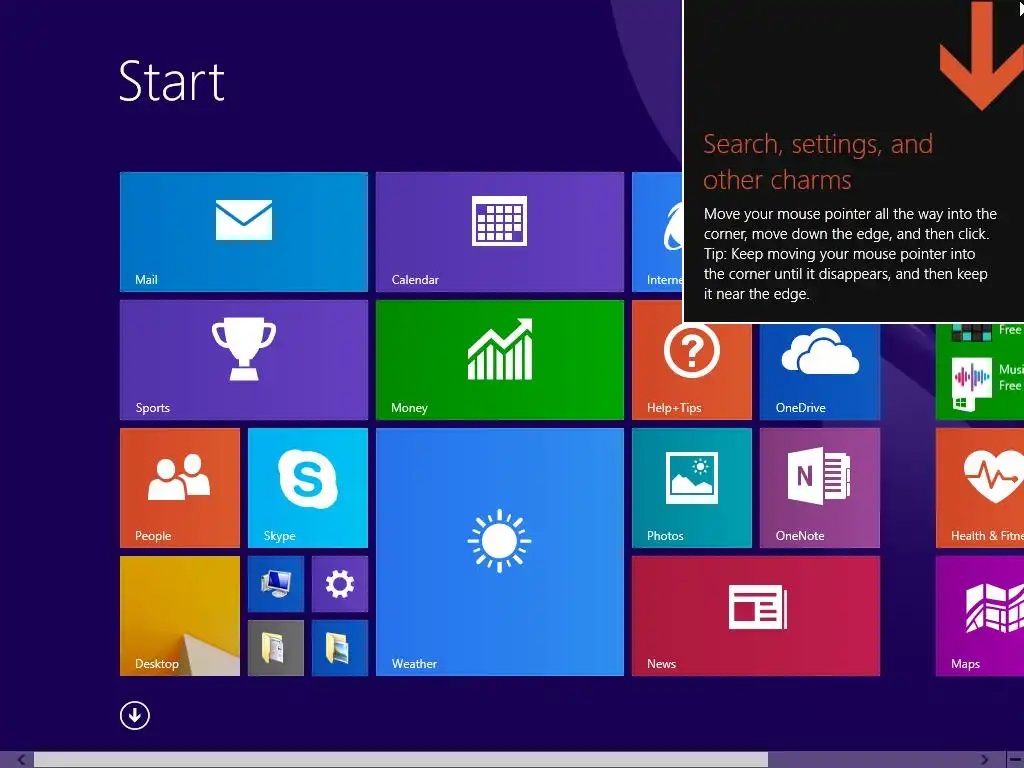
Task: Open the This PC small tile
Action: tap(276, 584)
